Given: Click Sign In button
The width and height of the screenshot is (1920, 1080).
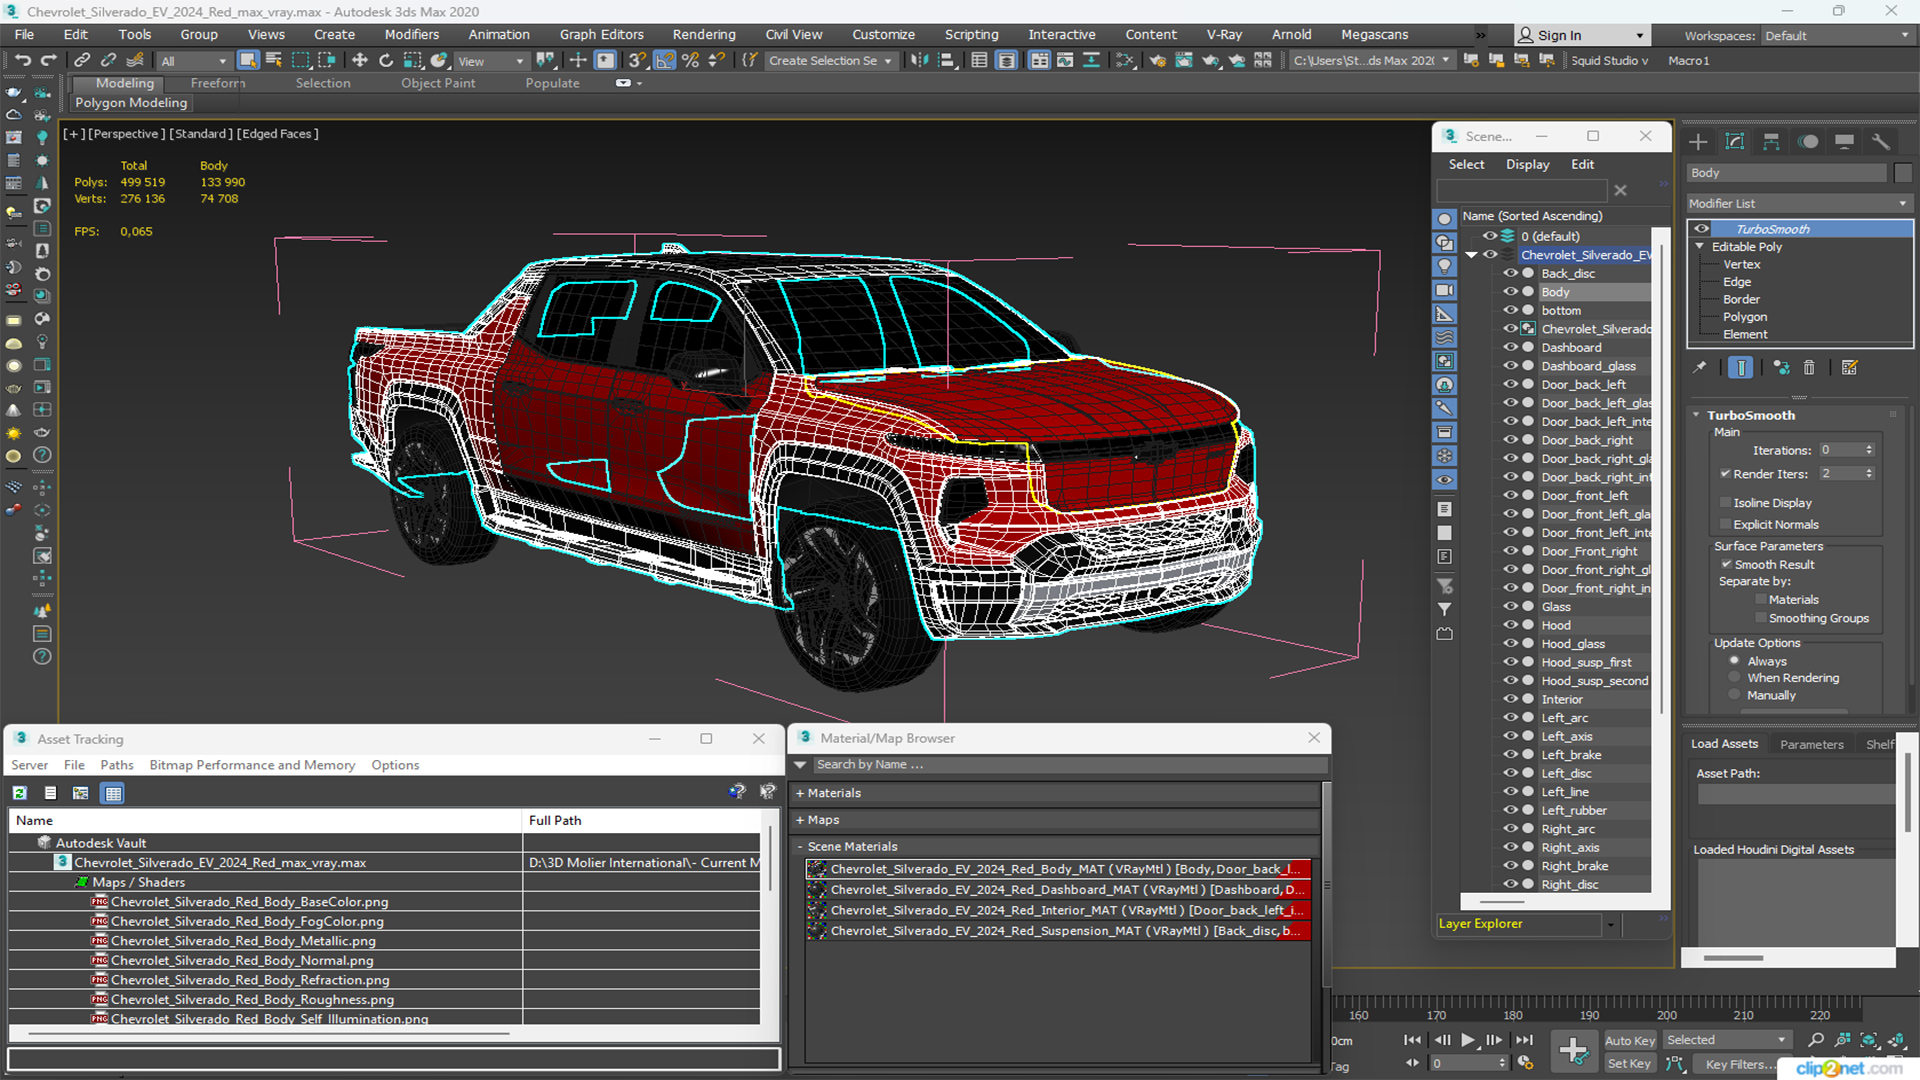Looking at the screenshot, I should tap(1581, 35).
